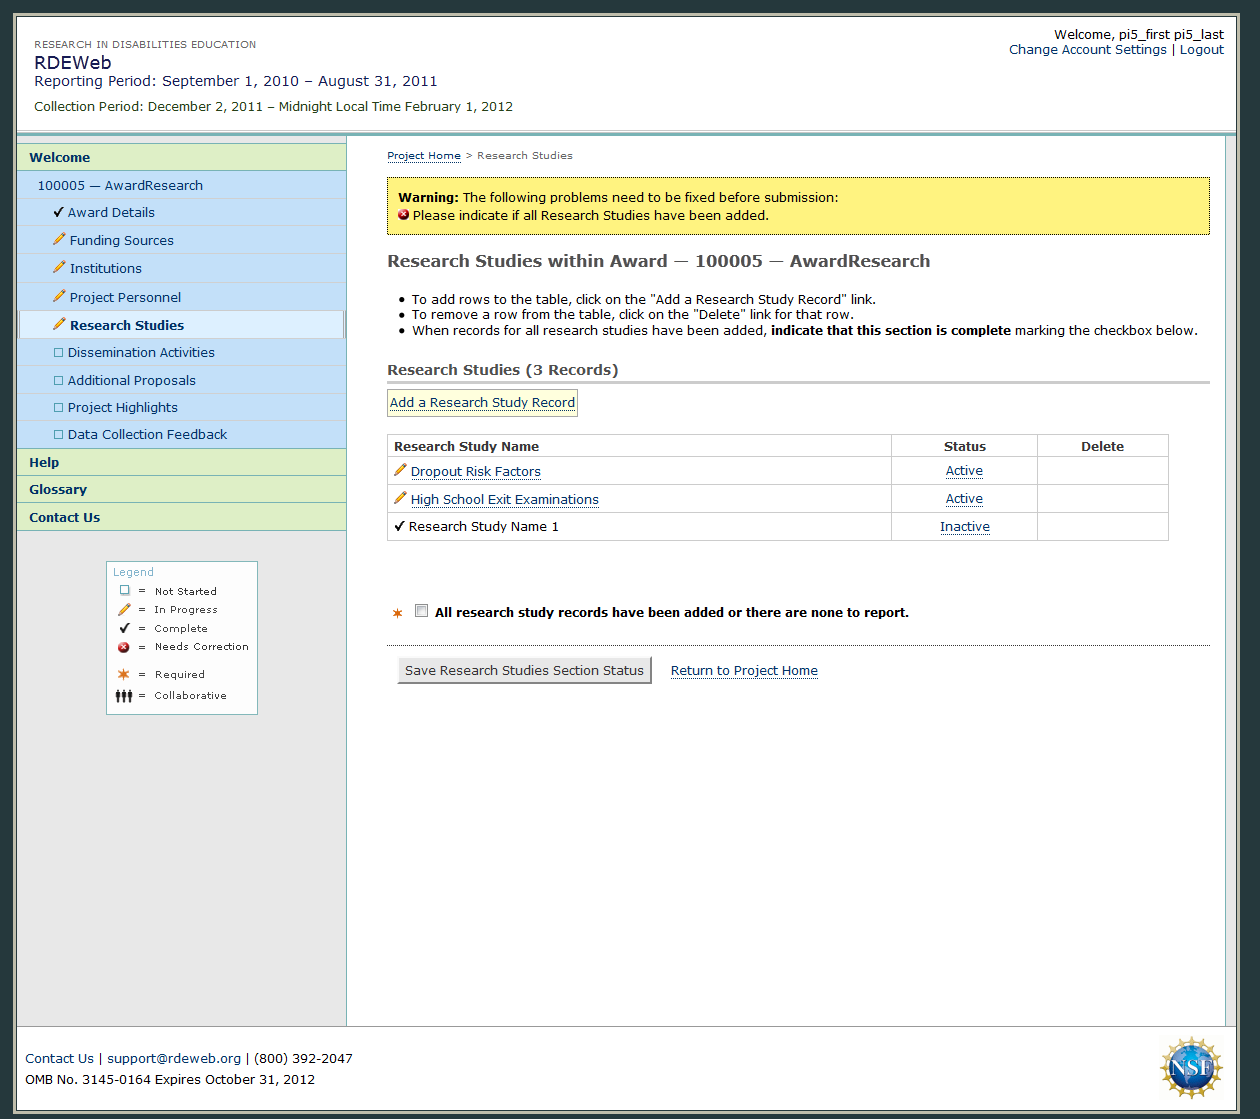
Task: Click square icon next to Dissemination Activities
Action: [x=58, y=352]
